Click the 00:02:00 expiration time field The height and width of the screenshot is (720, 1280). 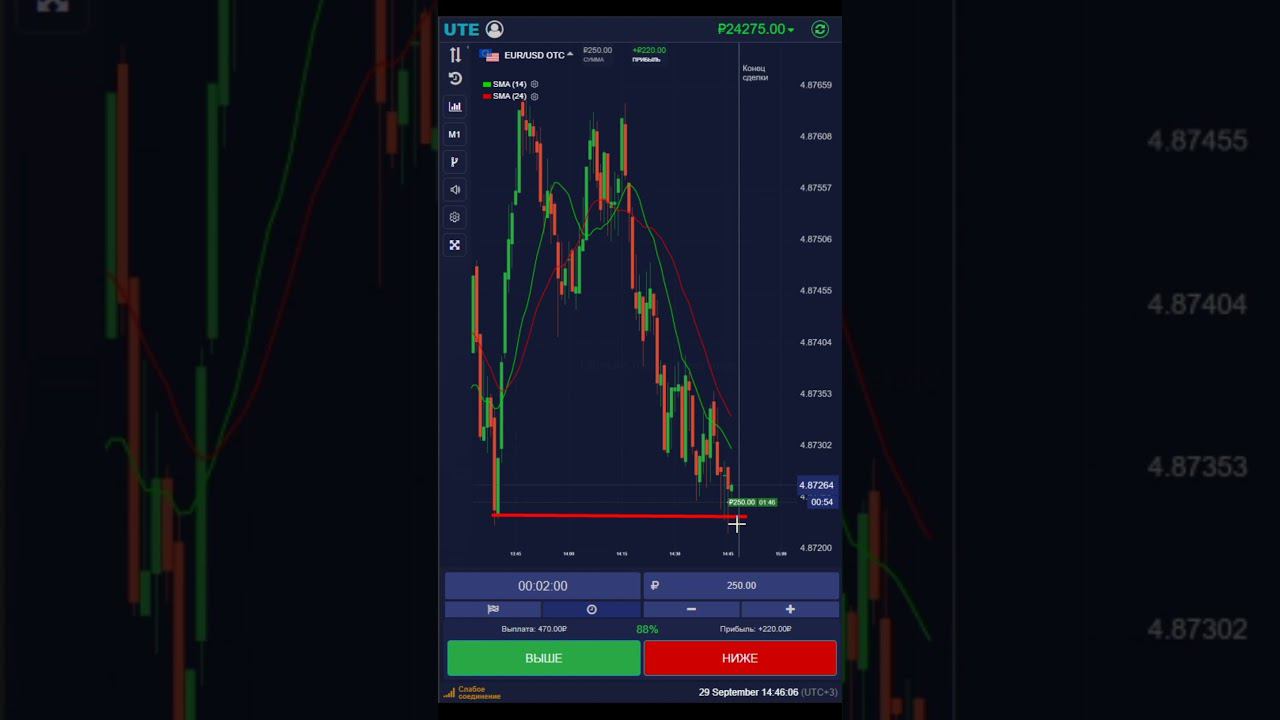[x=542, y=586]
